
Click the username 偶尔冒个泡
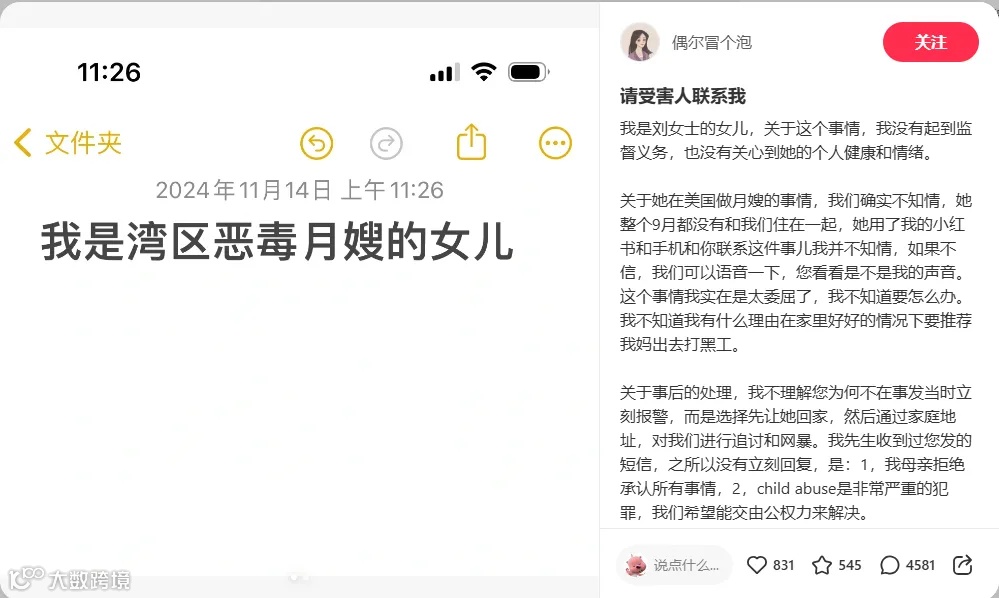(712, 43)
